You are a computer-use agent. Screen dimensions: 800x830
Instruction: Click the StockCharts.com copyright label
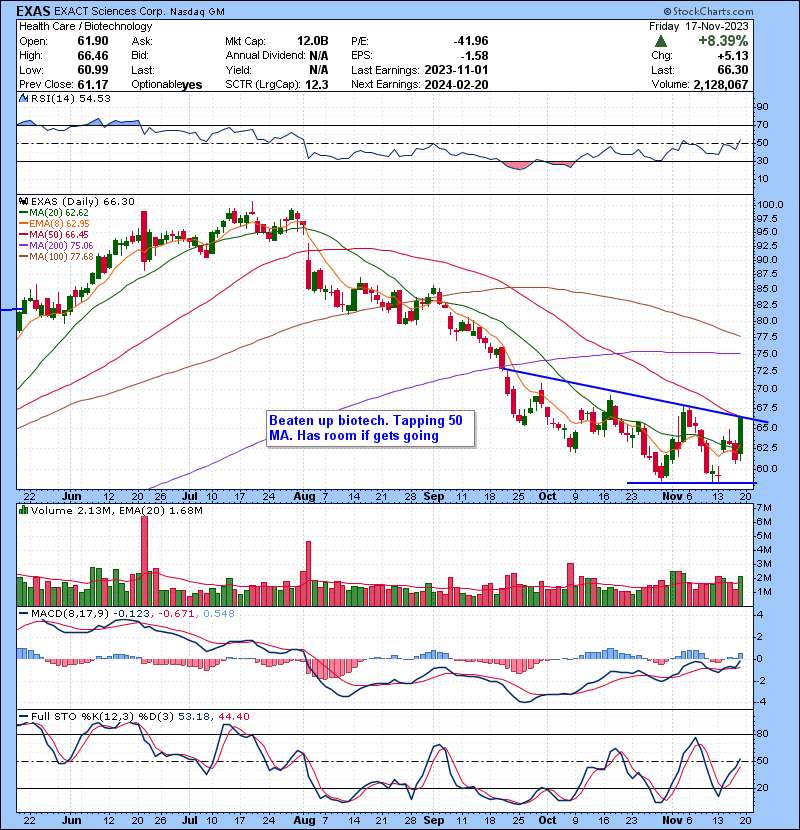click(708, 11)
